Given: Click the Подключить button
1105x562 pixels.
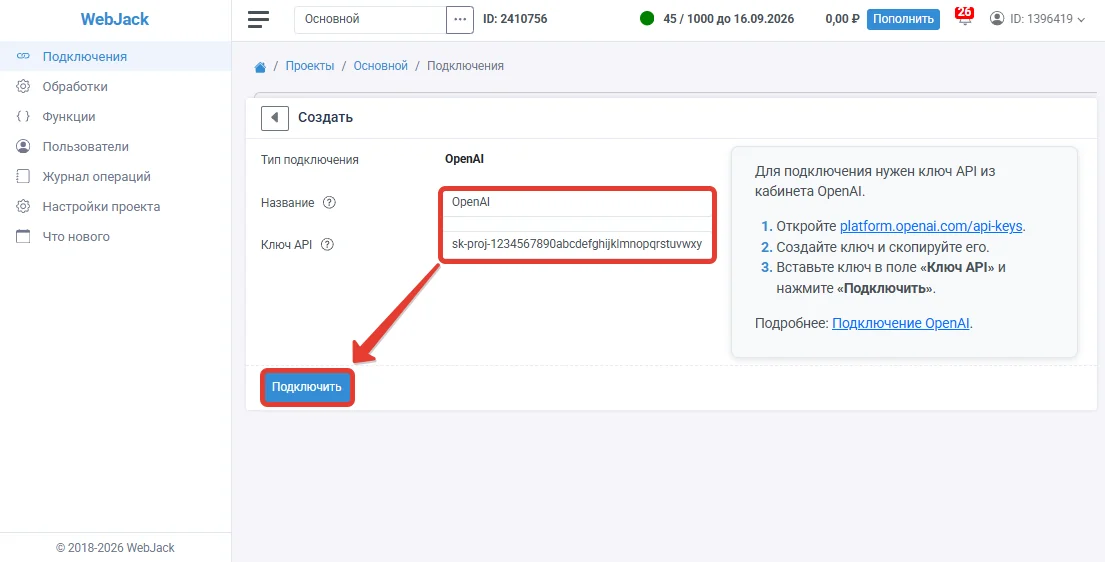Looking at the screenshot, I should point(307,386).
